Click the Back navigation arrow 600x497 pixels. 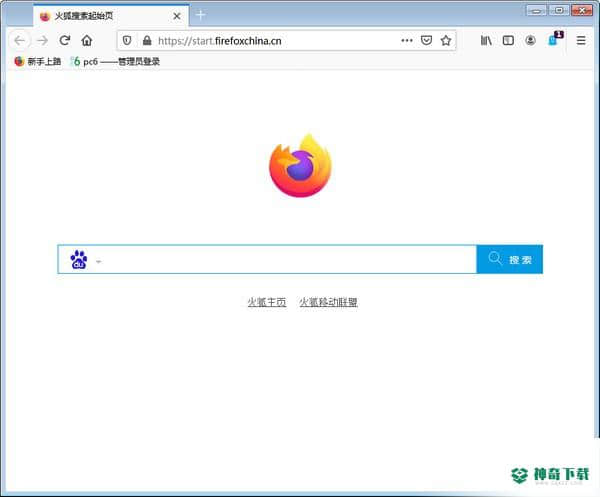20,41
